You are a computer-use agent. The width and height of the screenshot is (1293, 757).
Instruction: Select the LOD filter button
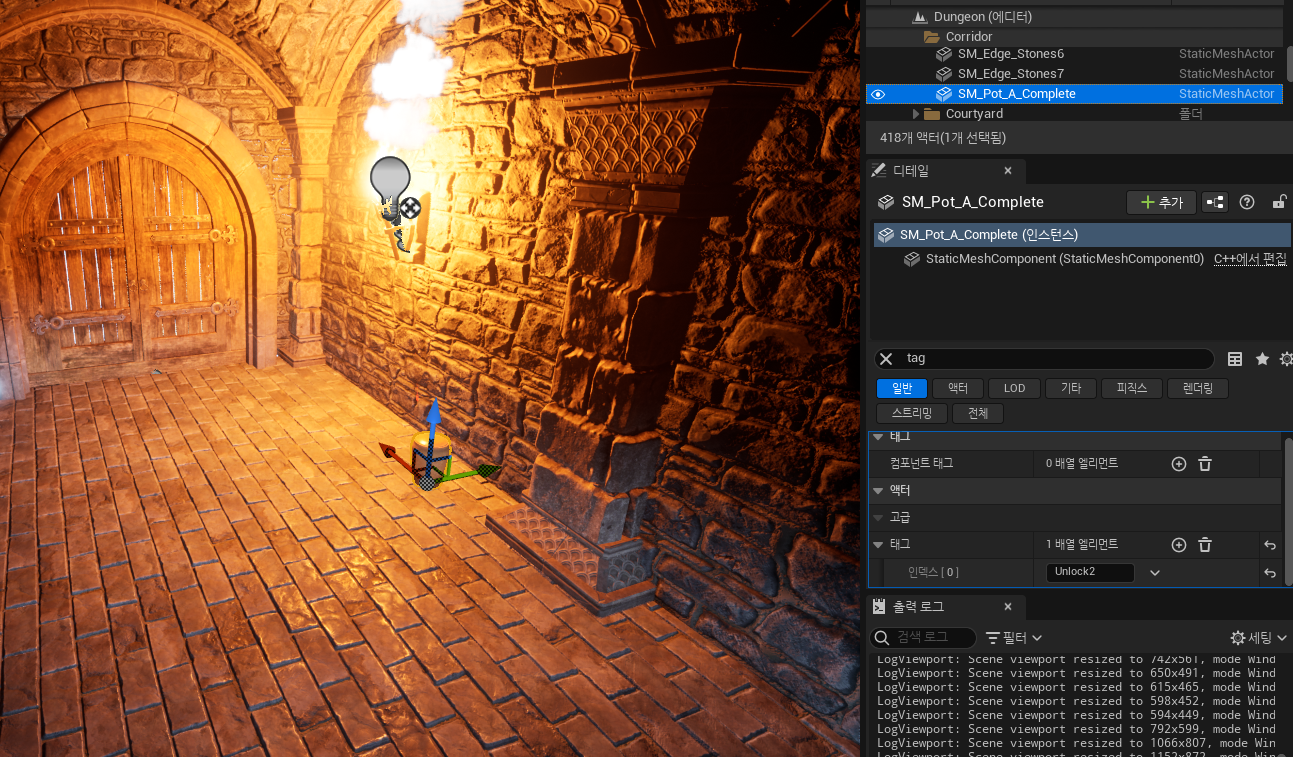1014,389
